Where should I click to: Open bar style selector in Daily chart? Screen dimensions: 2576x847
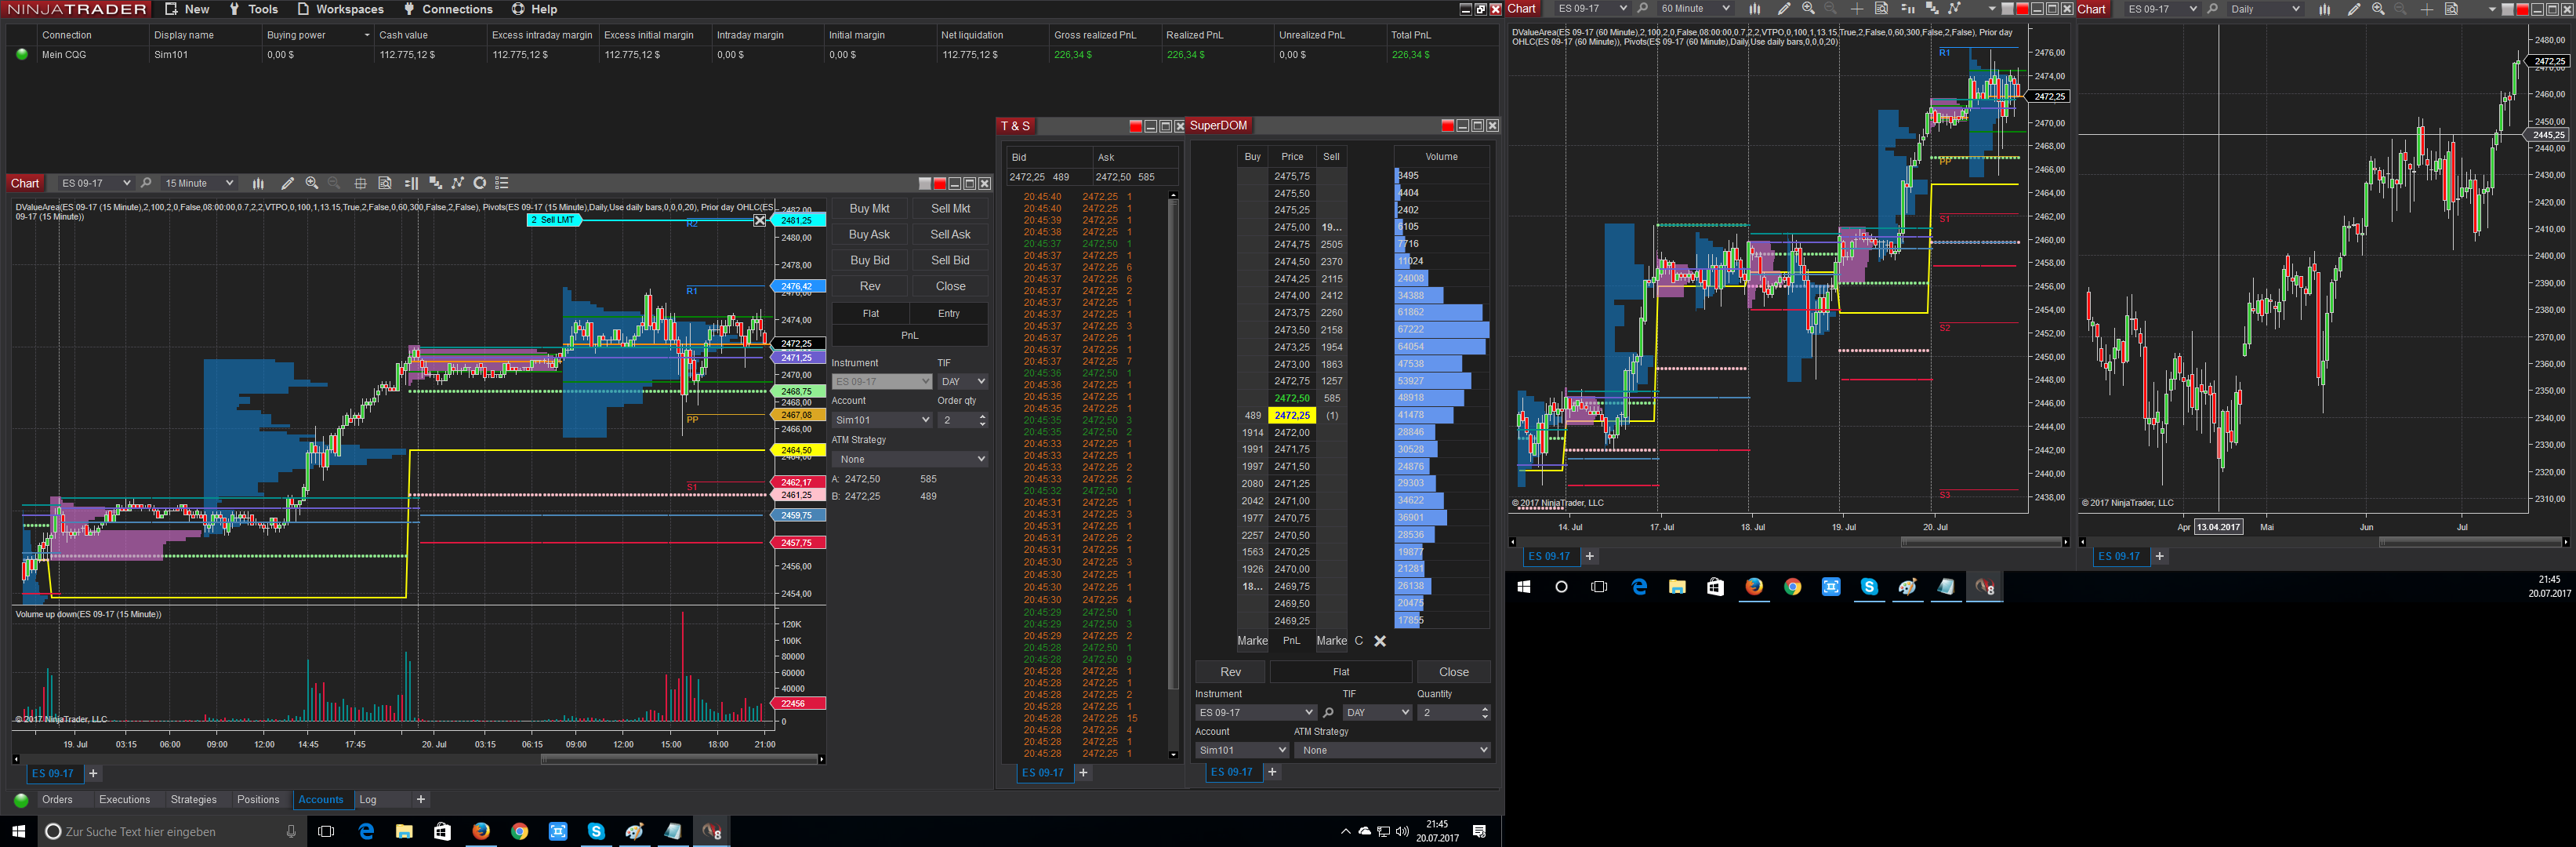pos(2324,9)
